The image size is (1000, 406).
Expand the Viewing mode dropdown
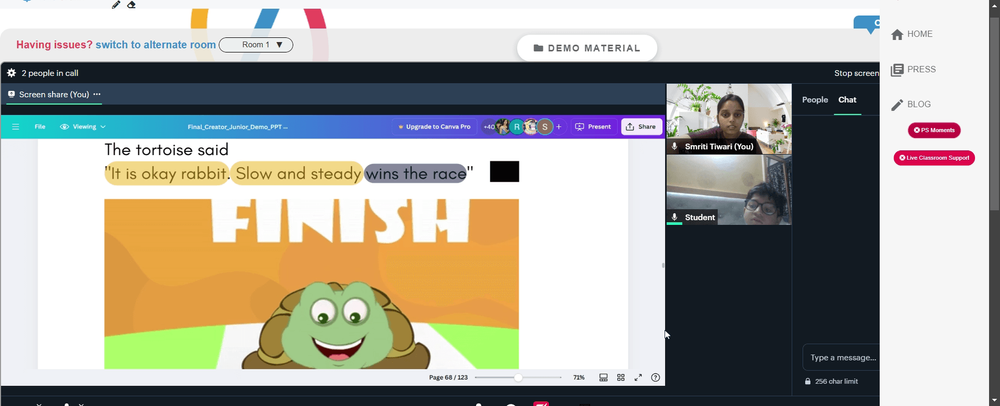(83, 127)
